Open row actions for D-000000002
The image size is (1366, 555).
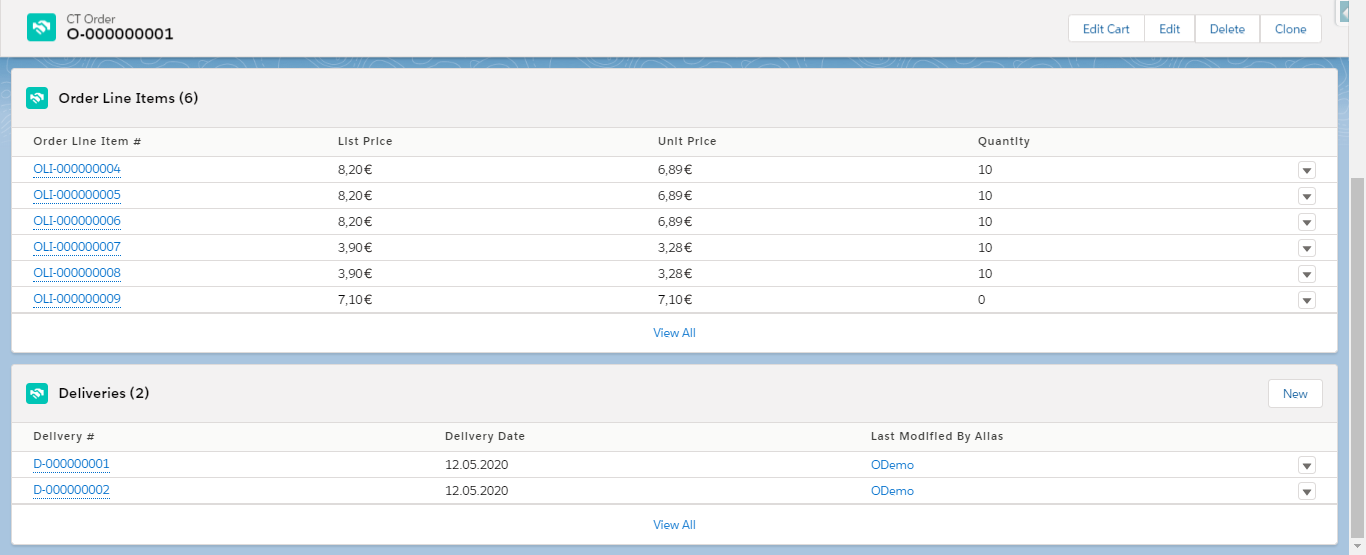pos(1306,491)
